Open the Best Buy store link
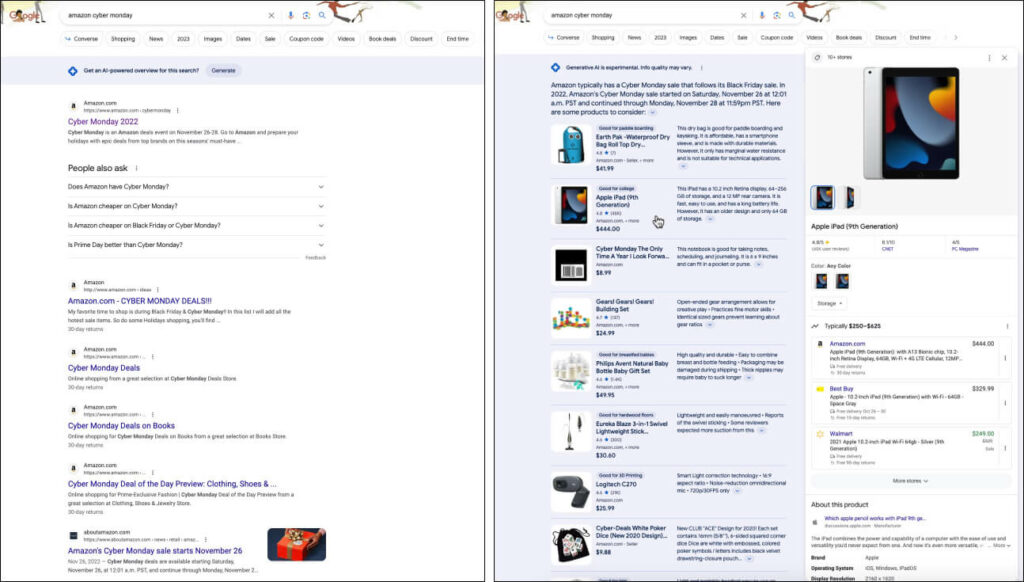Screen dimensions: 1024x582 click(x=841, y=389)
